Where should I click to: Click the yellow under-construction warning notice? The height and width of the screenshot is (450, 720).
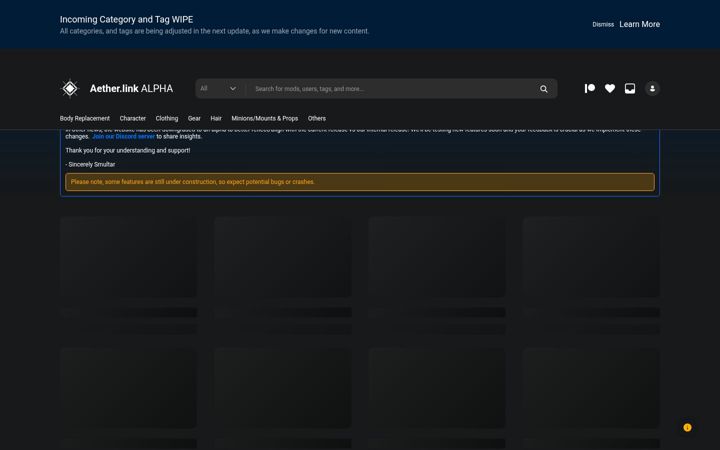pyautogui.click(x=360, y=182)
